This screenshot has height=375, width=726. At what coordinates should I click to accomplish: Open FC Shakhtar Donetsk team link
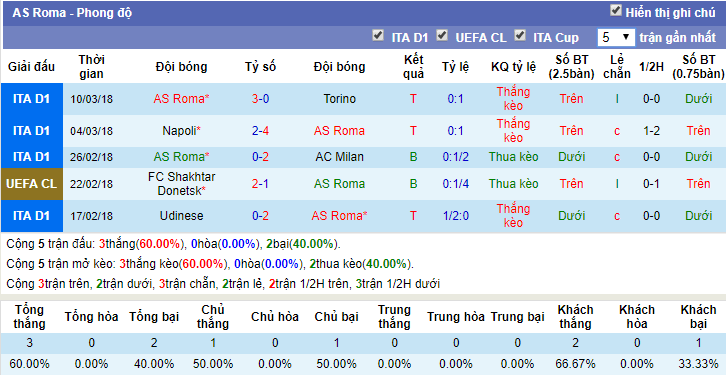click(x=182, y=184)
